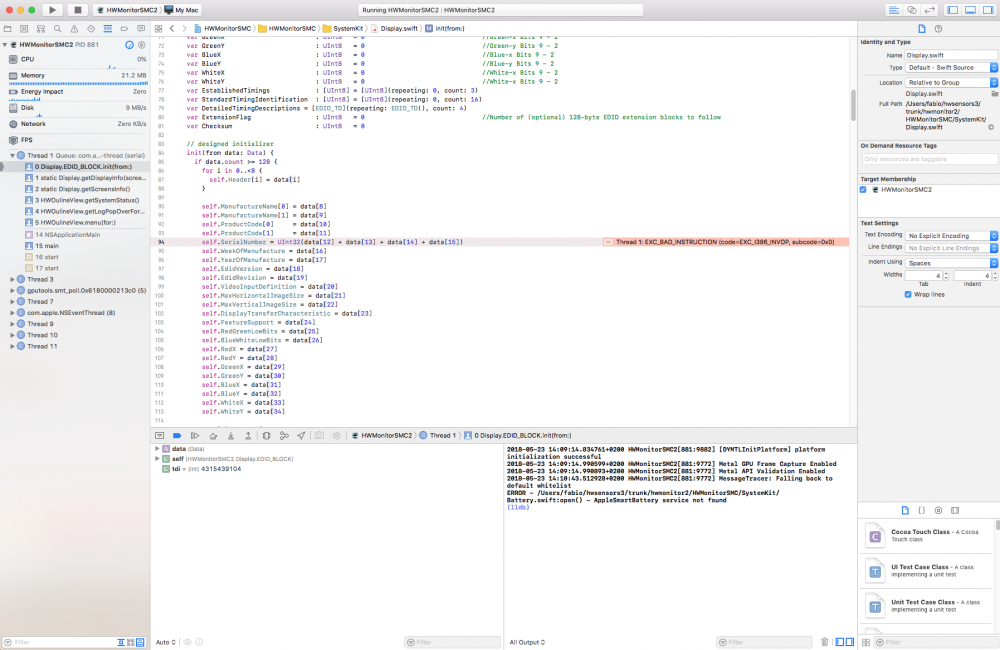The height and width of the screenshot is (650, 1000).
Task: Open the test navigator diamond icon
Action: tap(91, 29)
